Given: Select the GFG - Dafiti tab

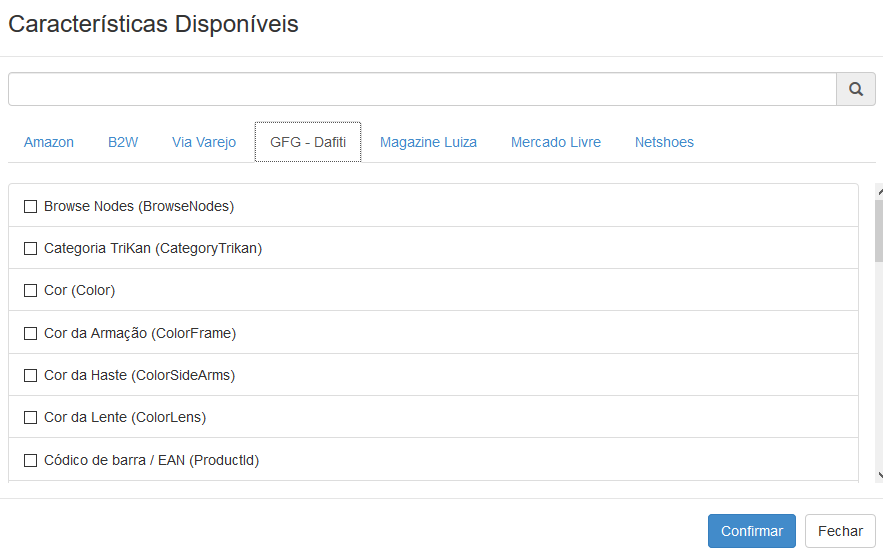Looking at the screenshot, I should [x=308, y=142].
